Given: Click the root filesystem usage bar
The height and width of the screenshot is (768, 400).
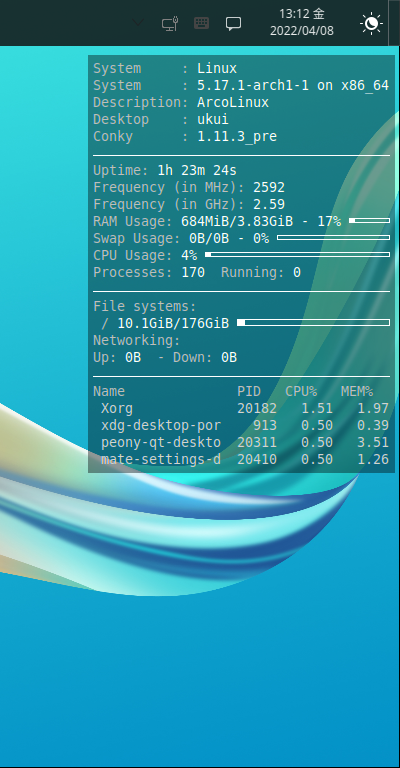Looking at the screenshot, I should click(313, 322).
